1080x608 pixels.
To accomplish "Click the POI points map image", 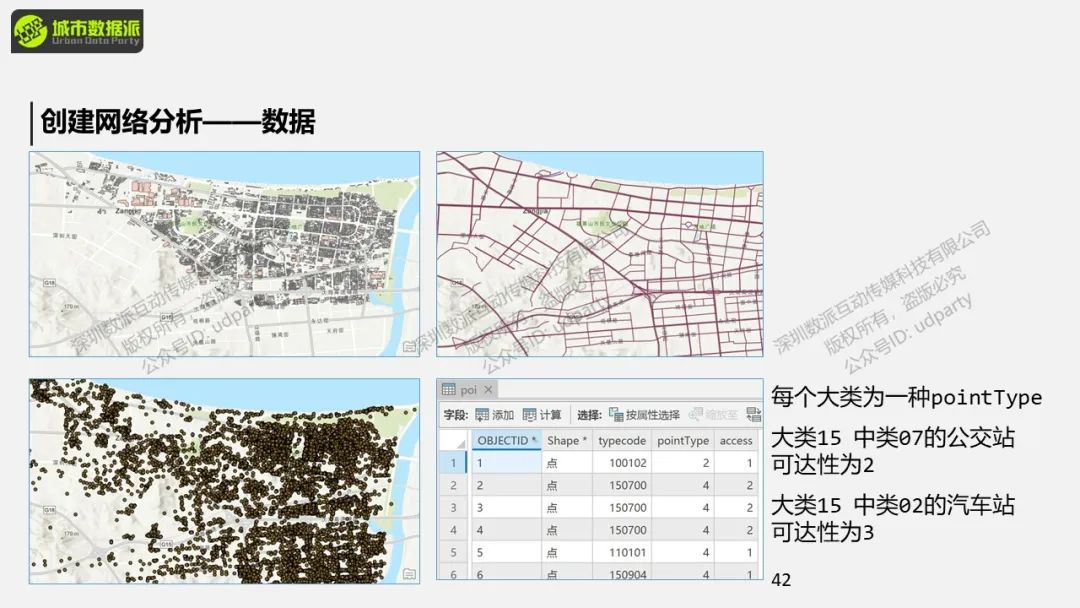I will tap(224, 481).
